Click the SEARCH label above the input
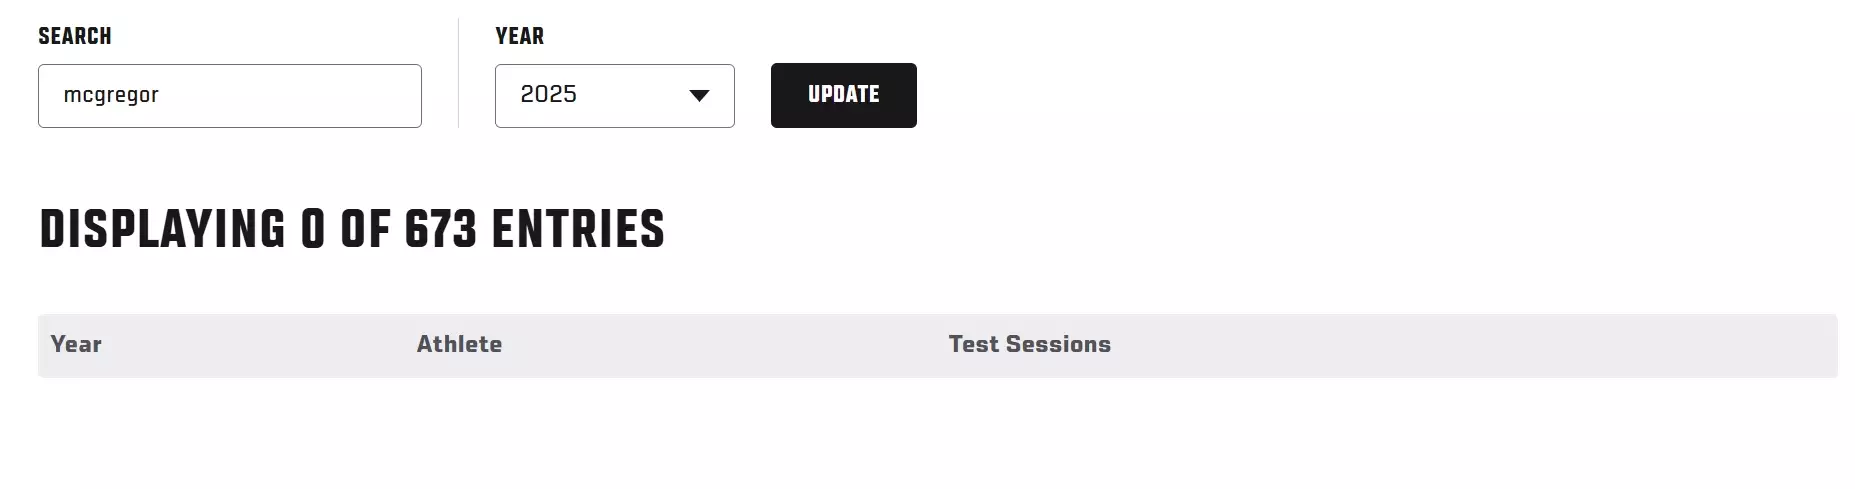The image size is (1855, 489). pos(75,36)
